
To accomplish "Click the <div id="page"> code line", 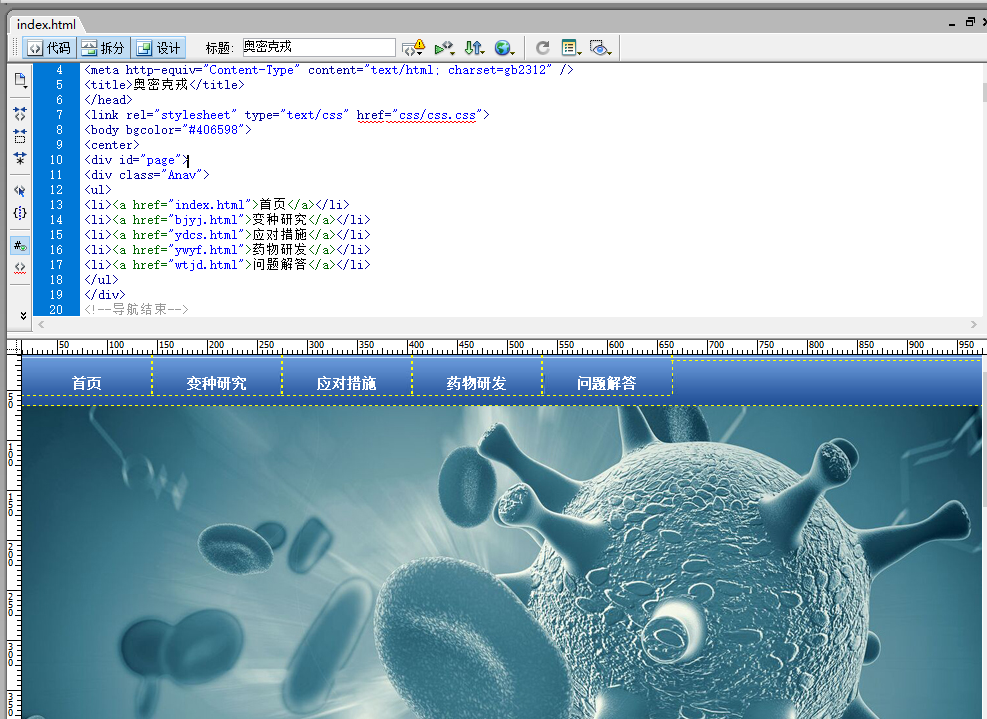I will click(136, 160).
